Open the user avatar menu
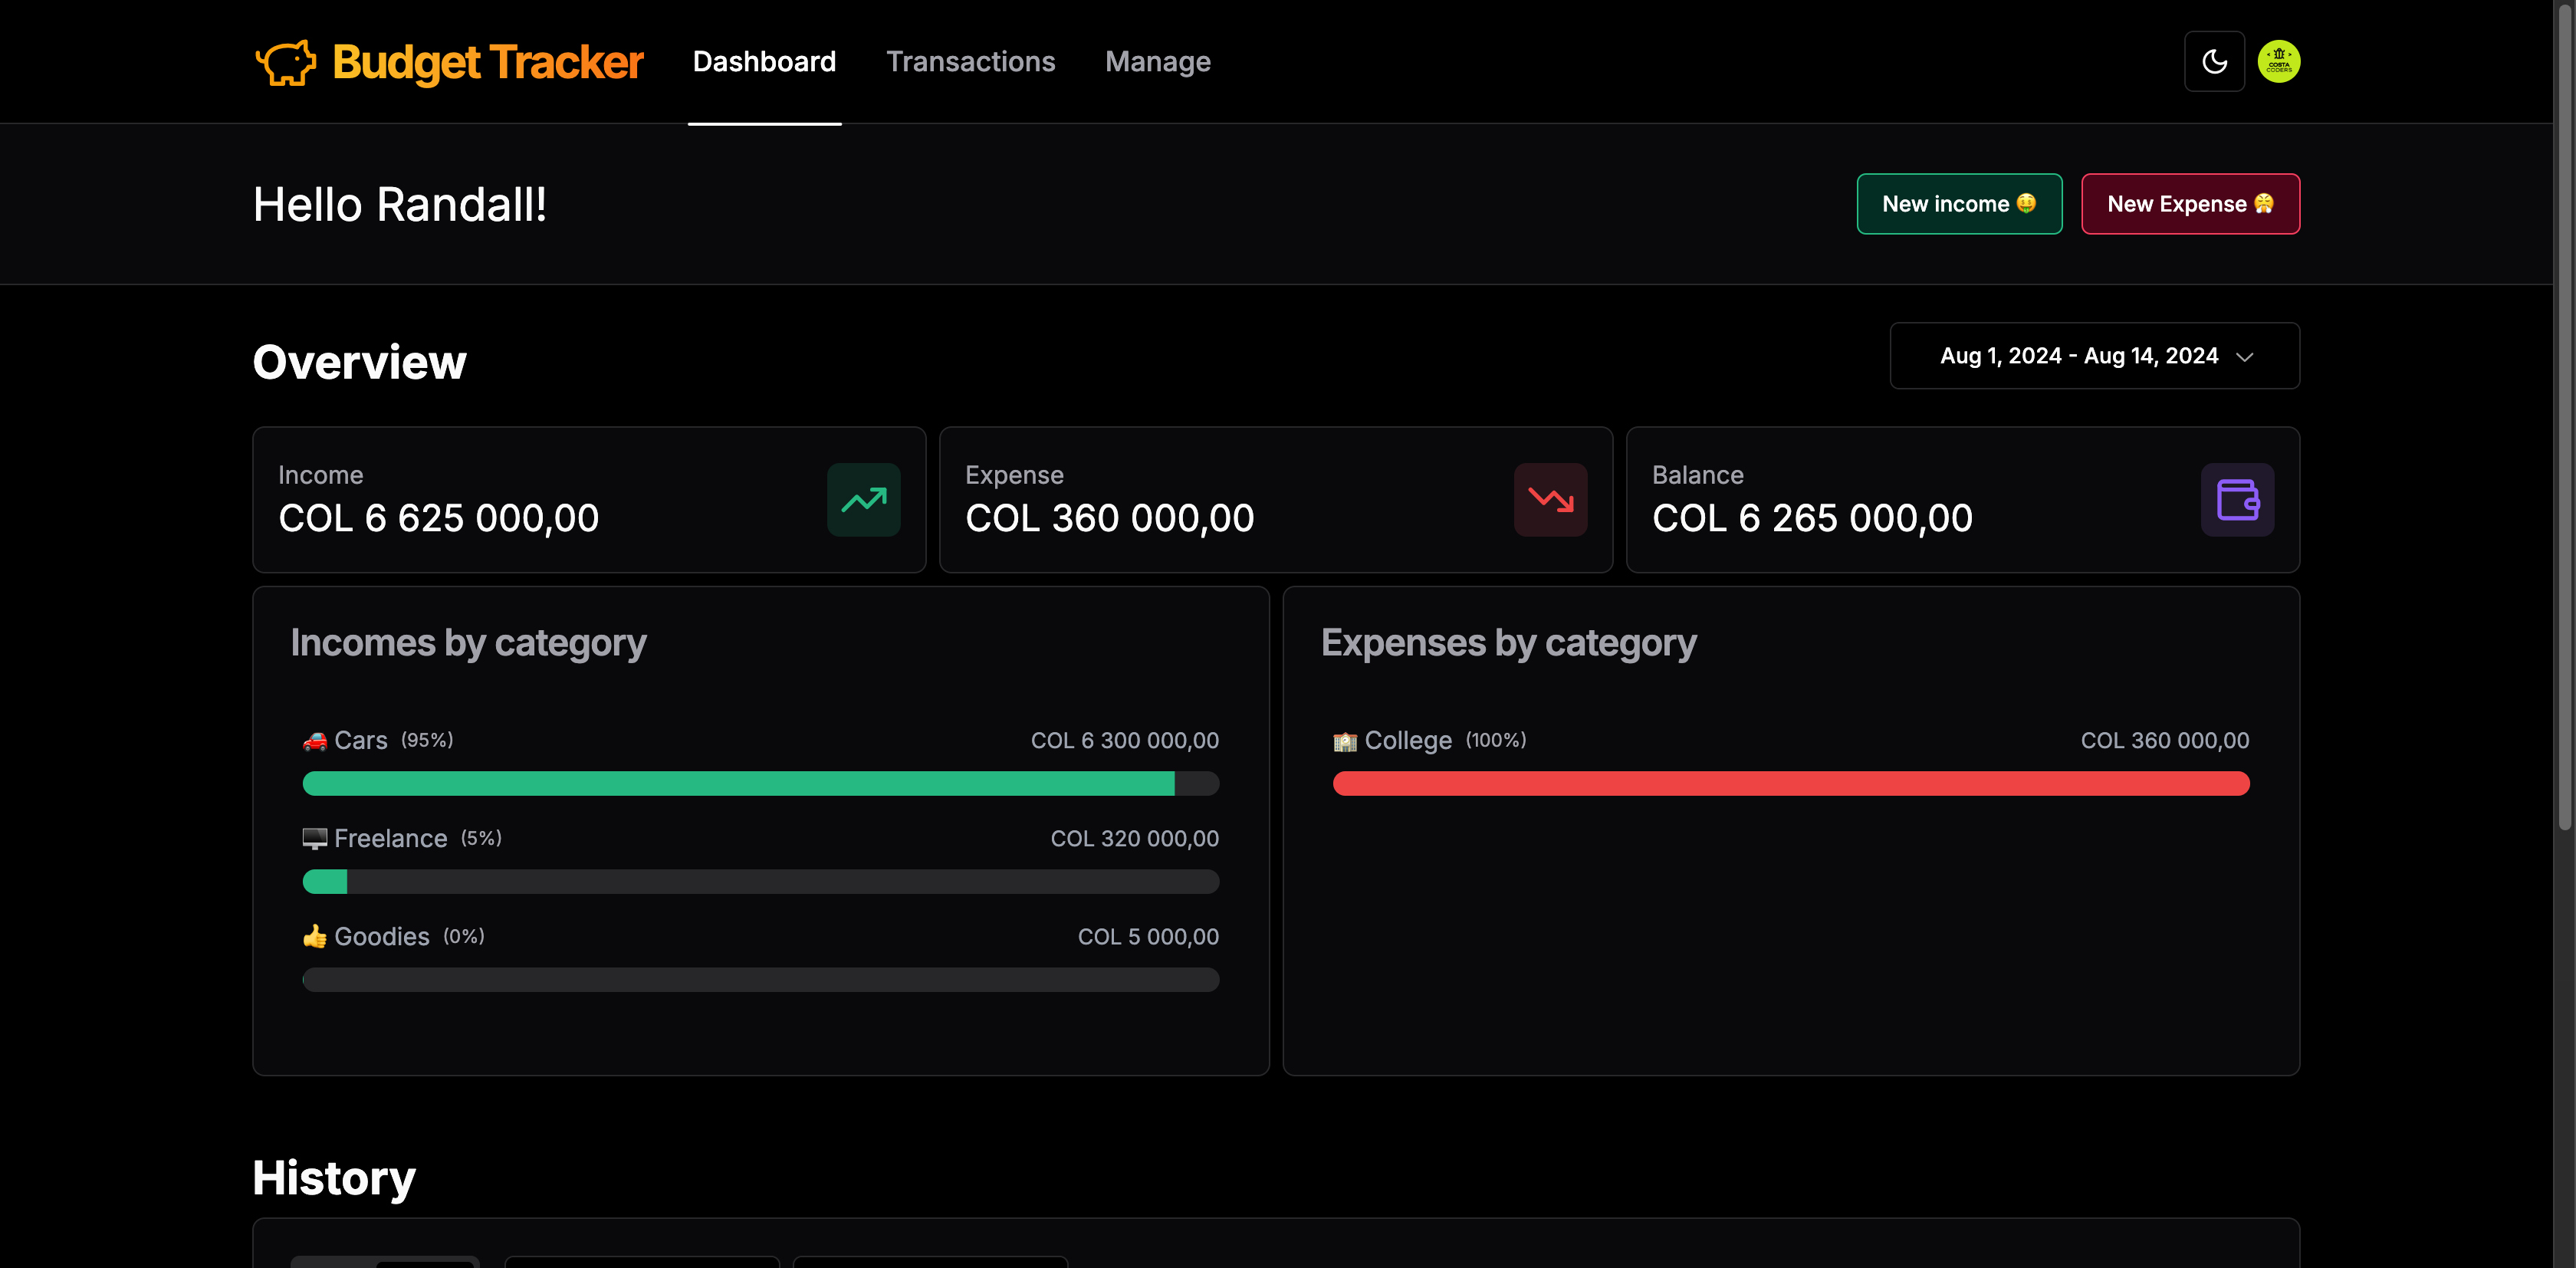 (x=2278, y=62)
